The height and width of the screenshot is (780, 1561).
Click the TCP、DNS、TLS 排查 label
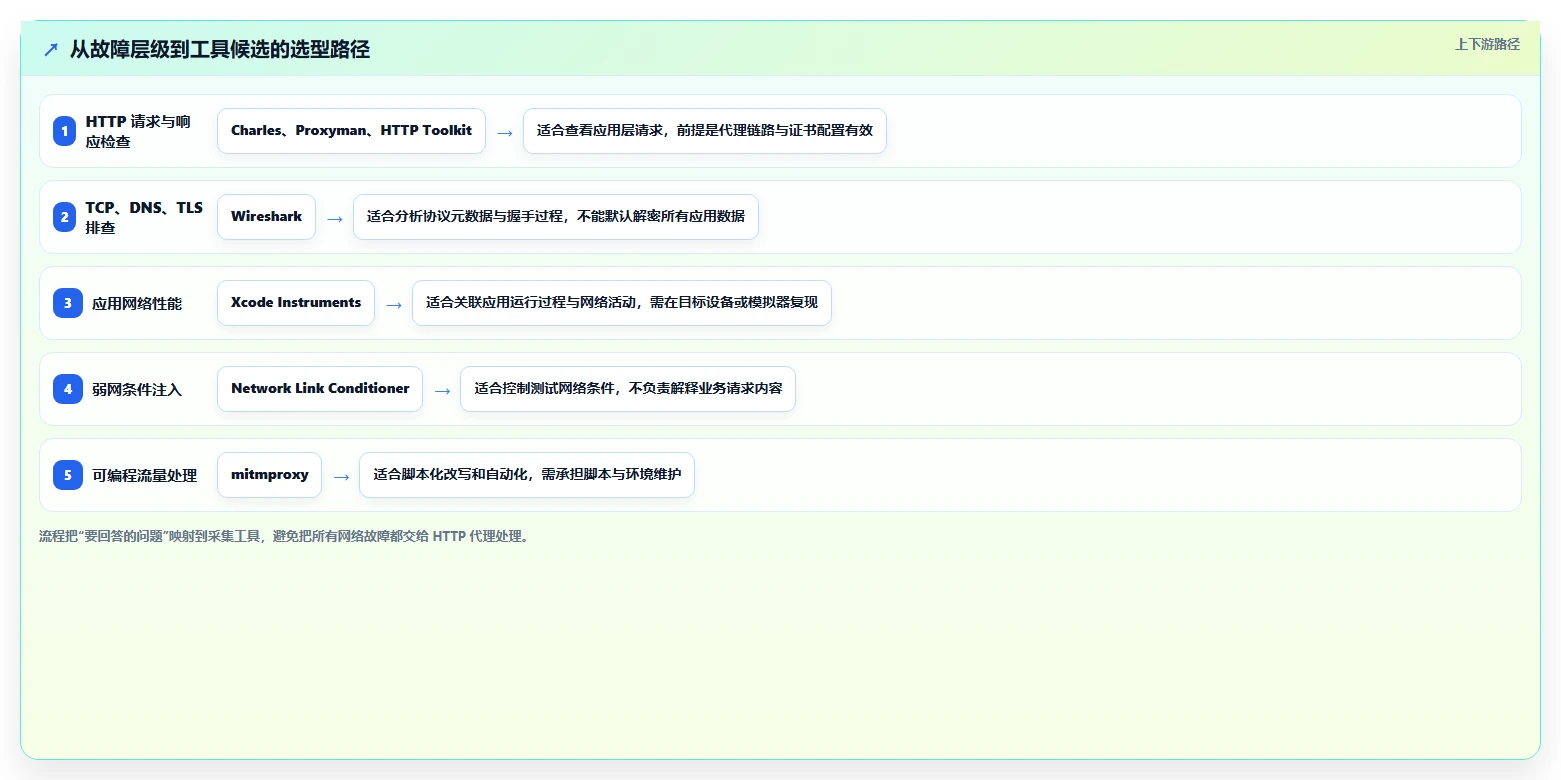(144, 217)
